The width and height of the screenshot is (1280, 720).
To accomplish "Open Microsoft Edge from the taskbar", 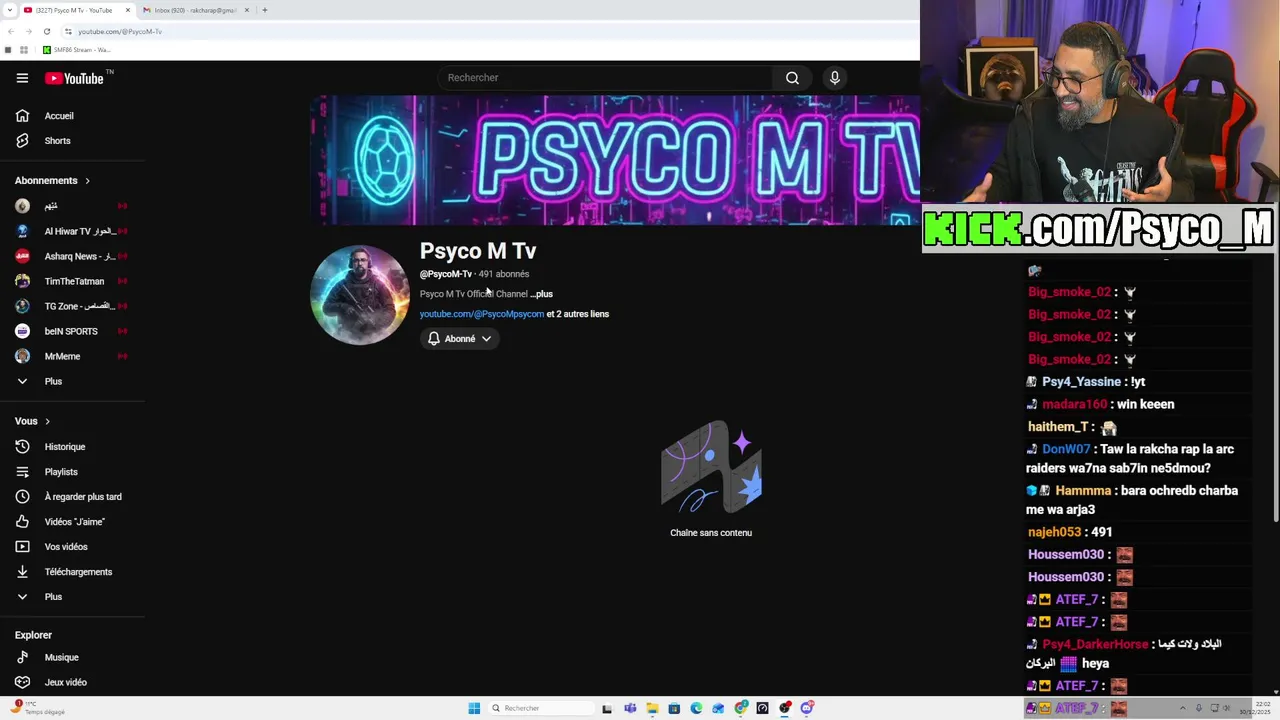I will click(696, 708).
